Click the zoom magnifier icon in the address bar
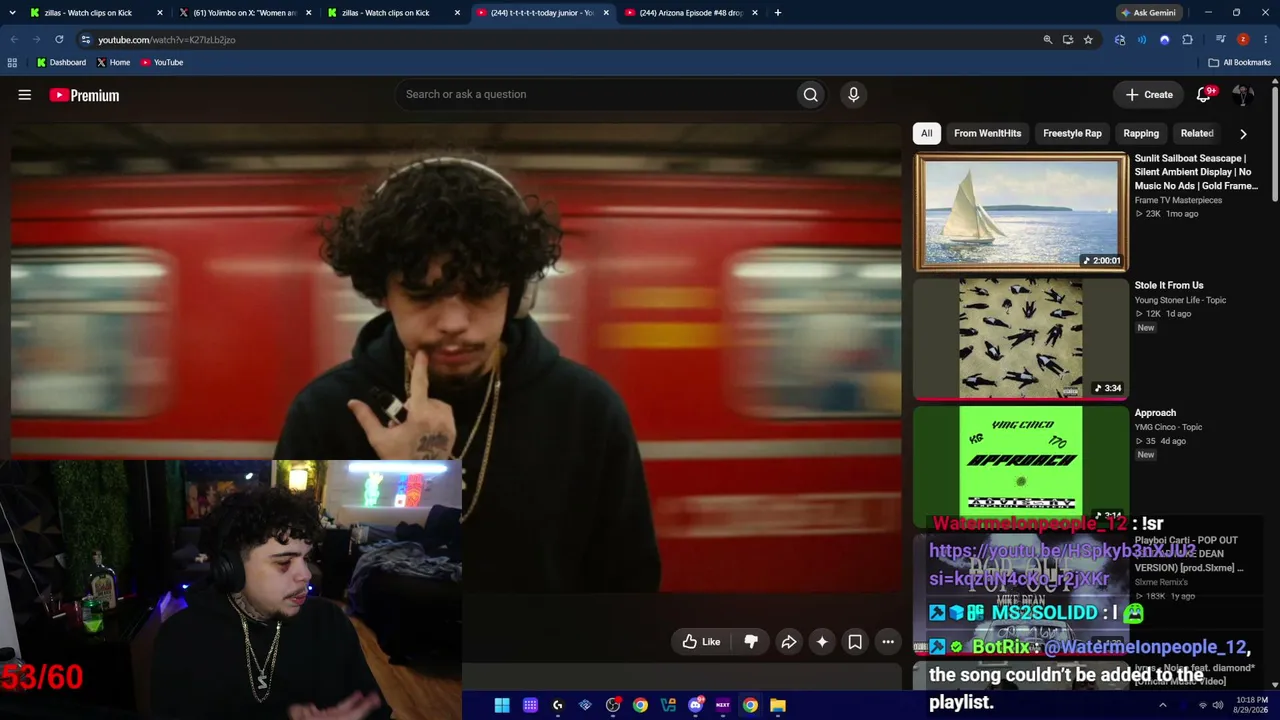Viewport: 1280px width, 720px height. (1048, 40)
